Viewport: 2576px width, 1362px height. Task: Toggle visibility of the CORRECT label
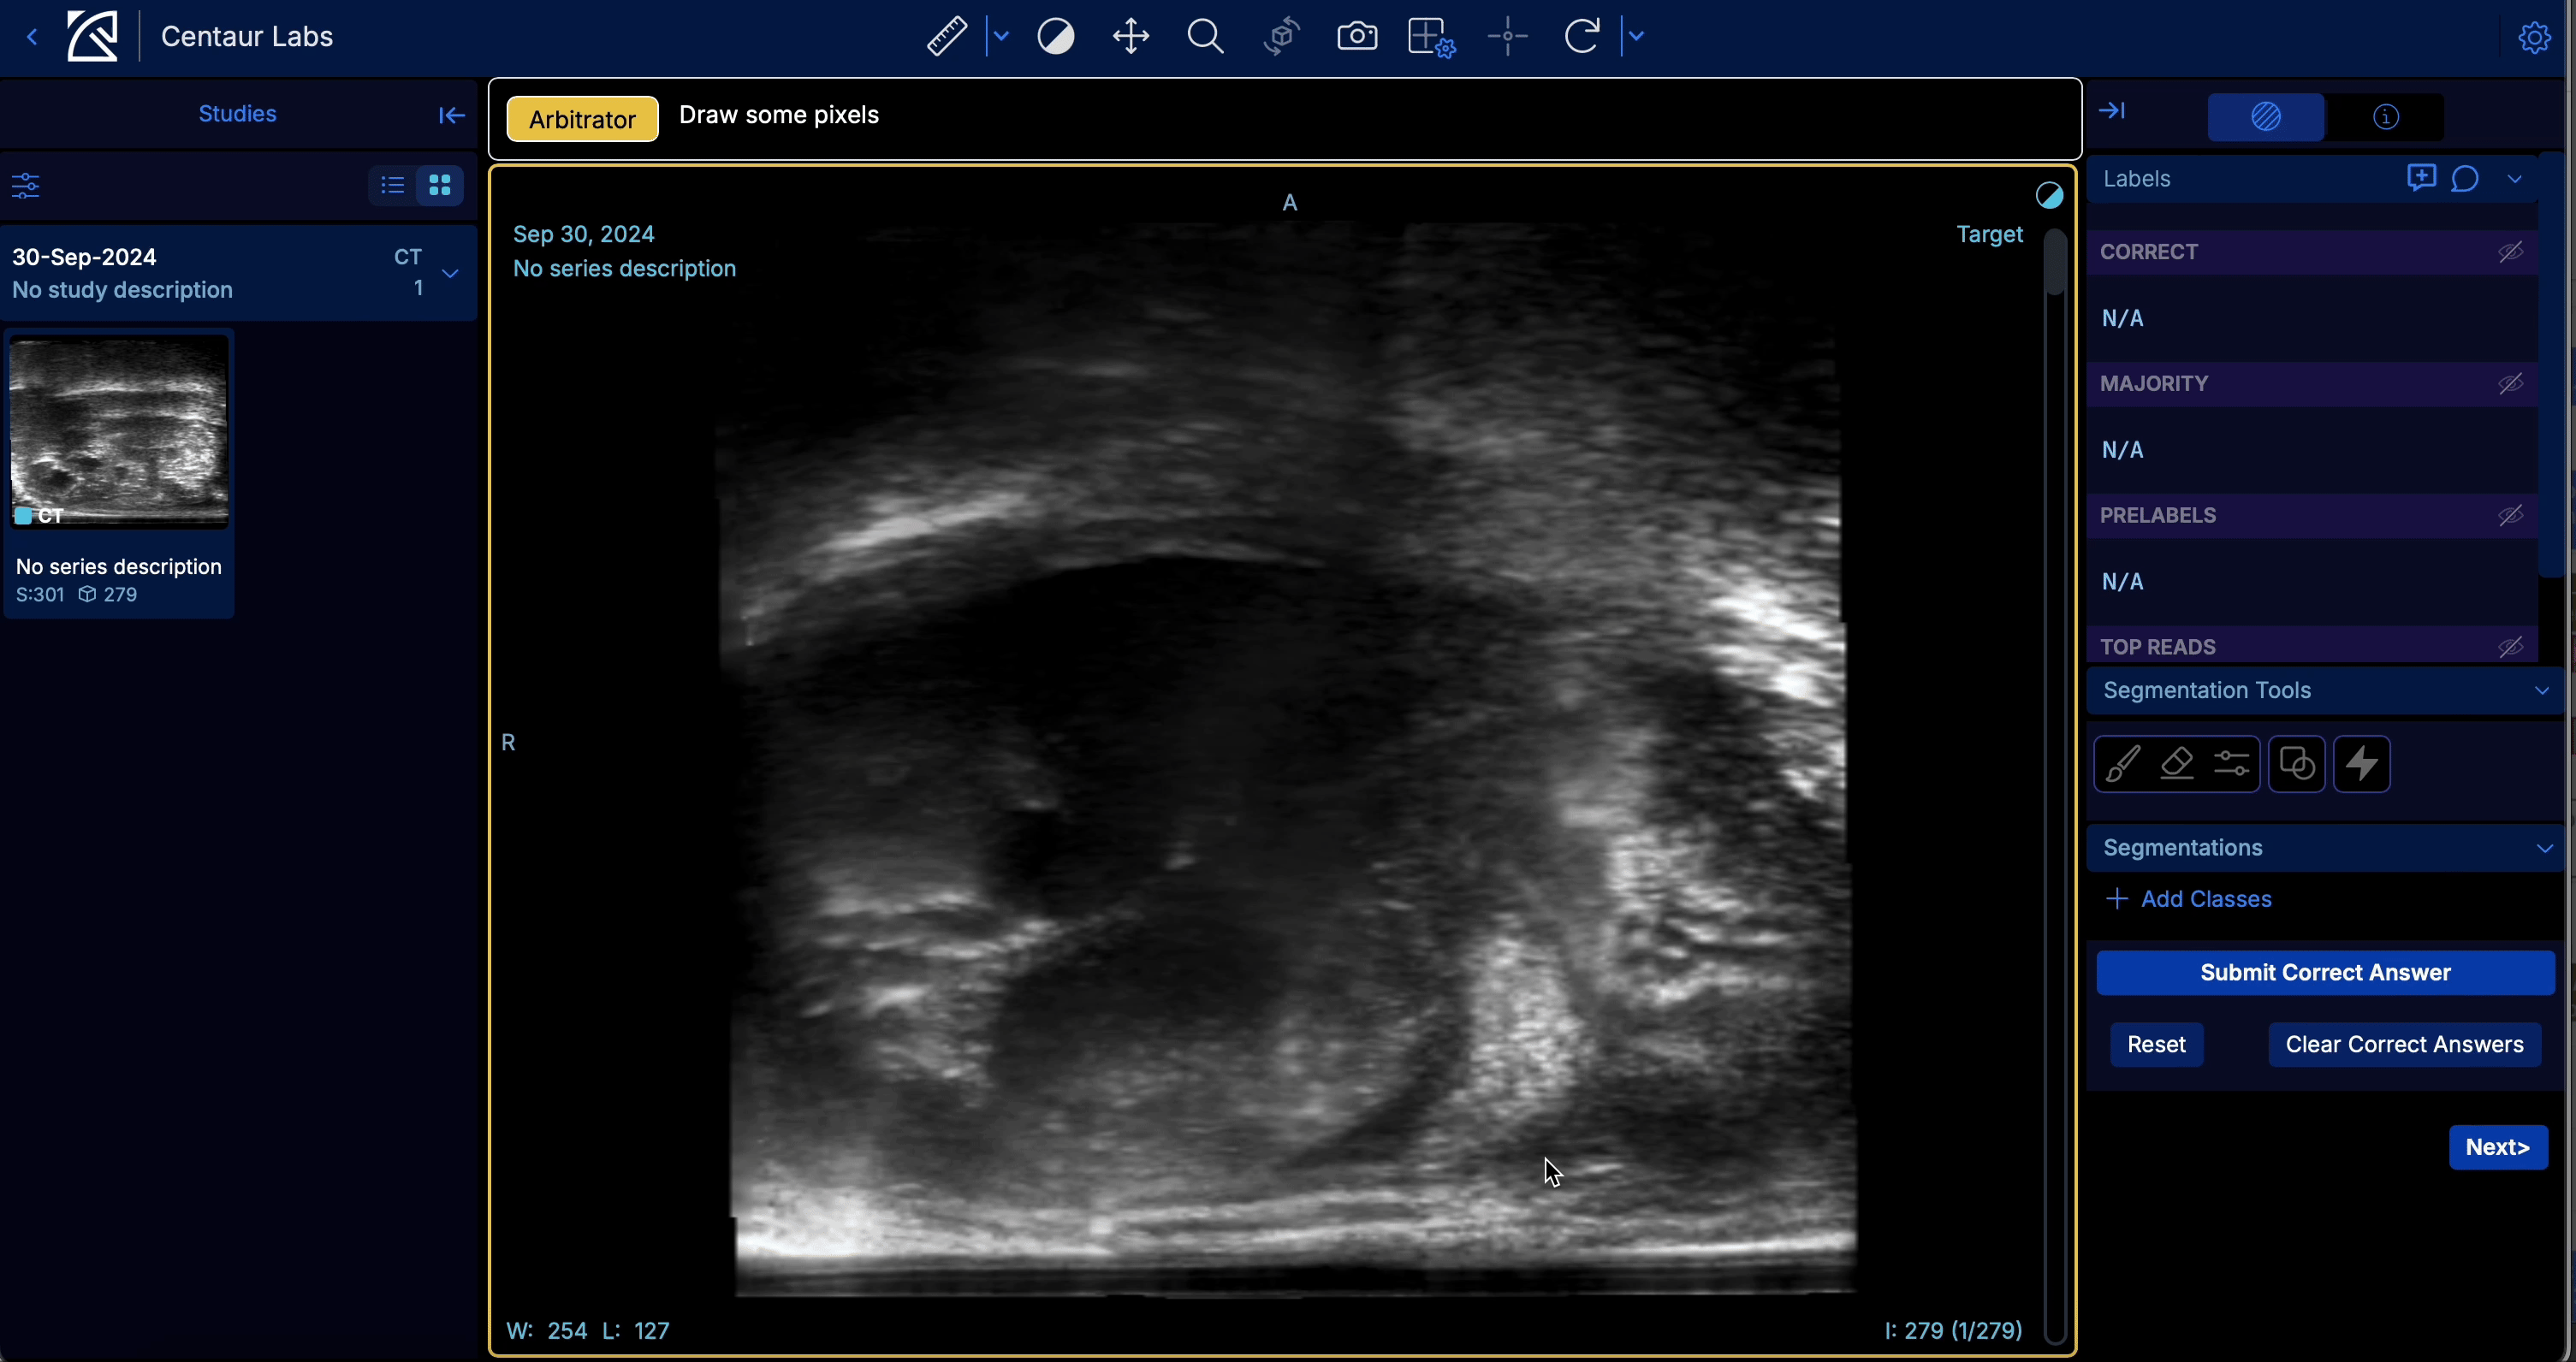pos(2511,251)
